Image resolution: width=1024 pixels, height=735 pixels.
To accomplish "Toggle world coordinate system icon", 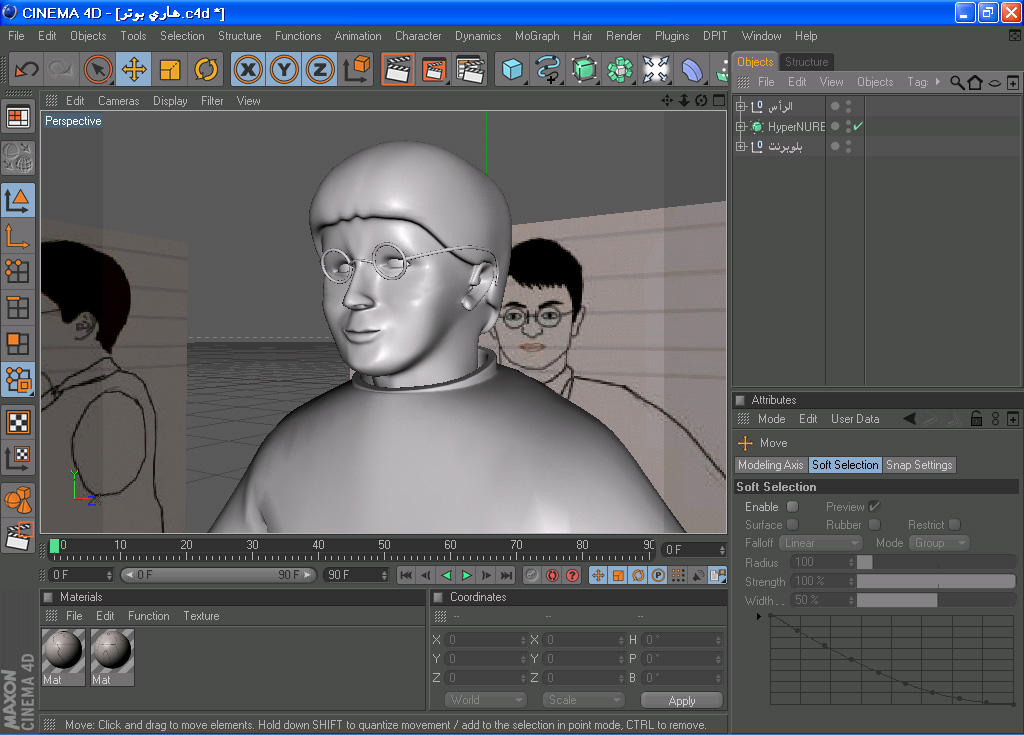I will [x=357, y=69].
